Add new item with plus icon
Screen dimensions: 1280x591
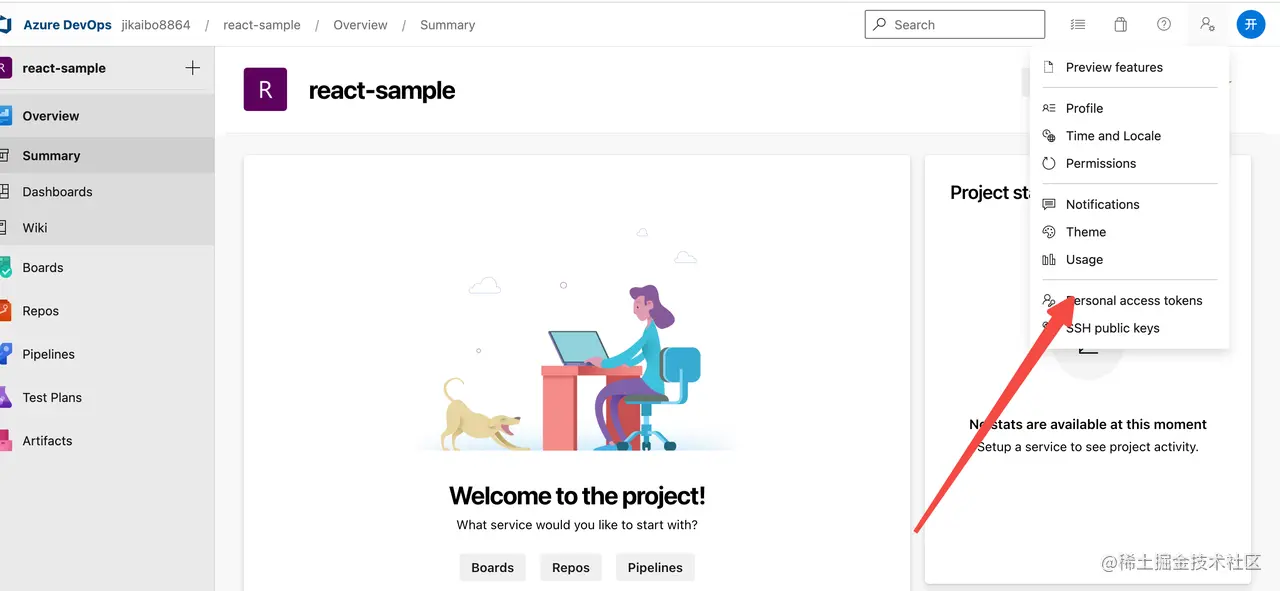pos(193,68)
